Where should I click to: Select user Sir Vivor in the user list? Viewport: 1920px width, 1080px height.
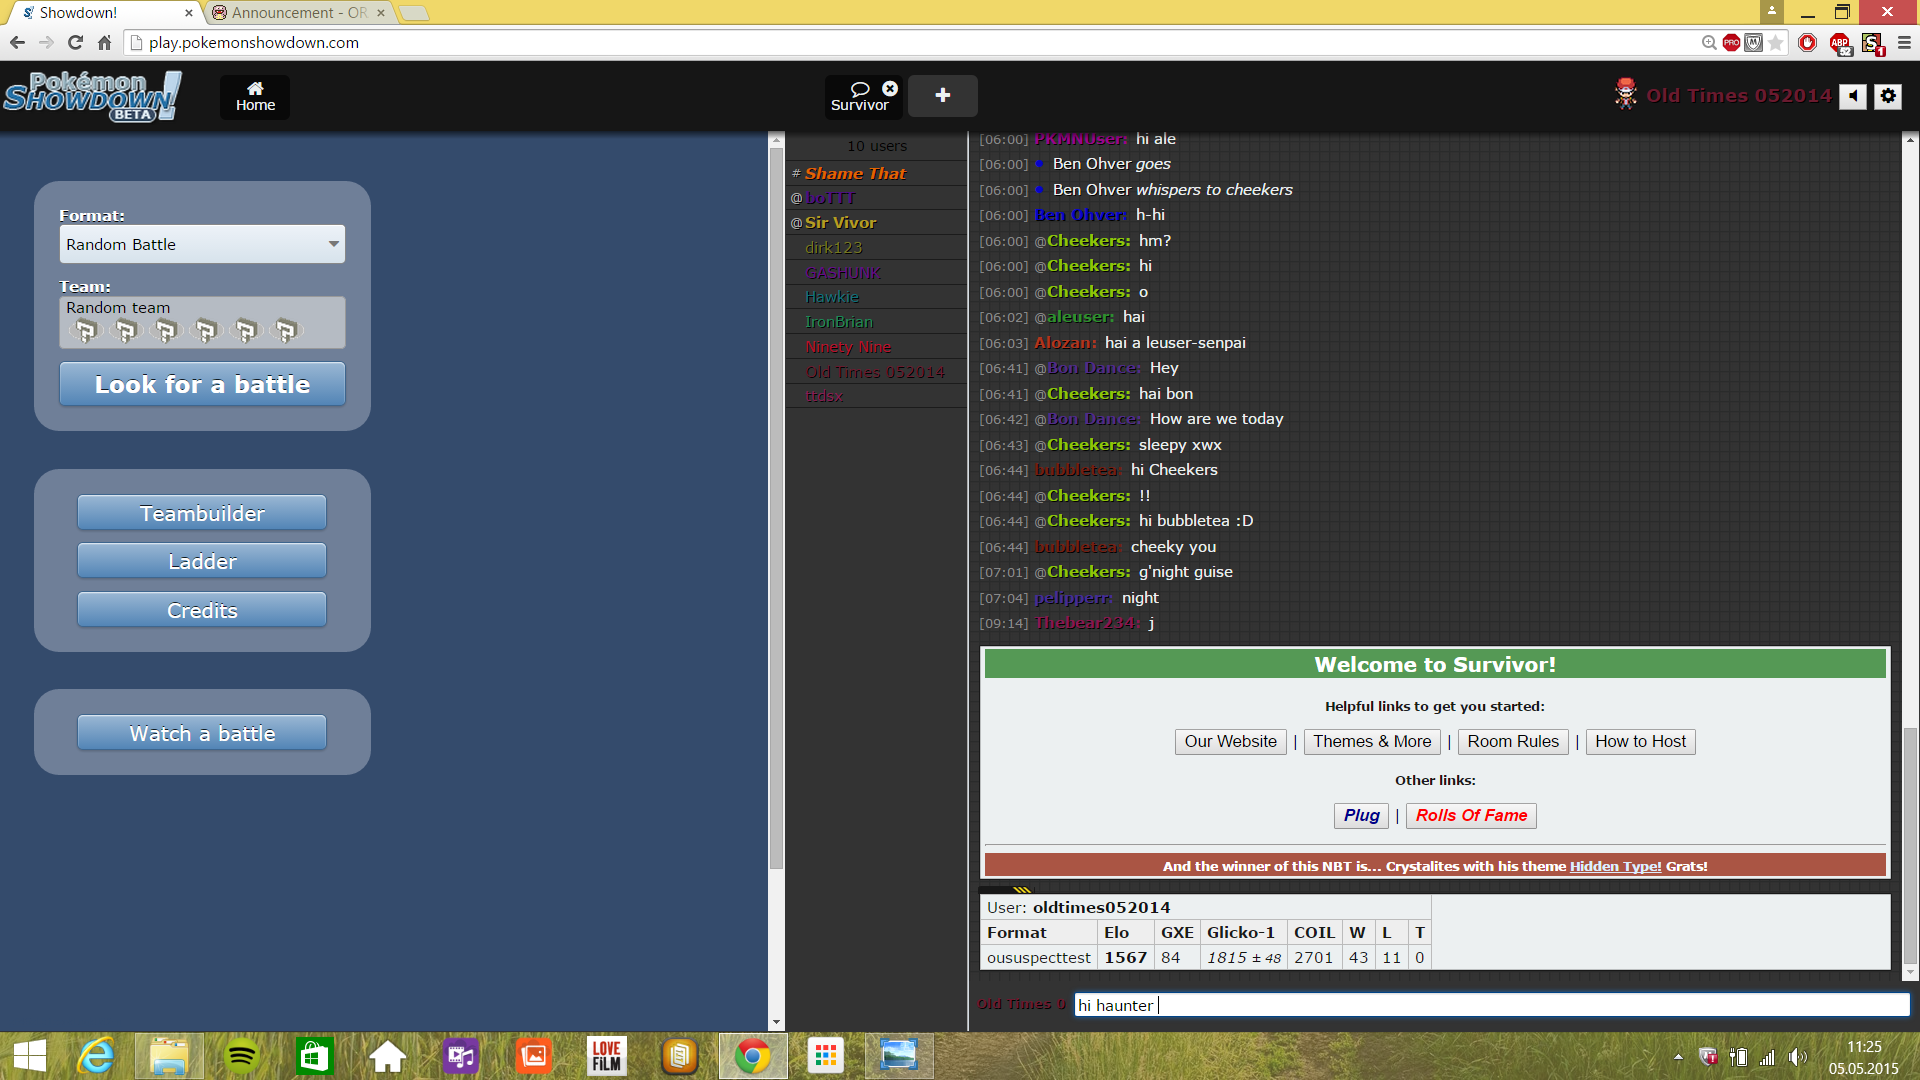840,222
